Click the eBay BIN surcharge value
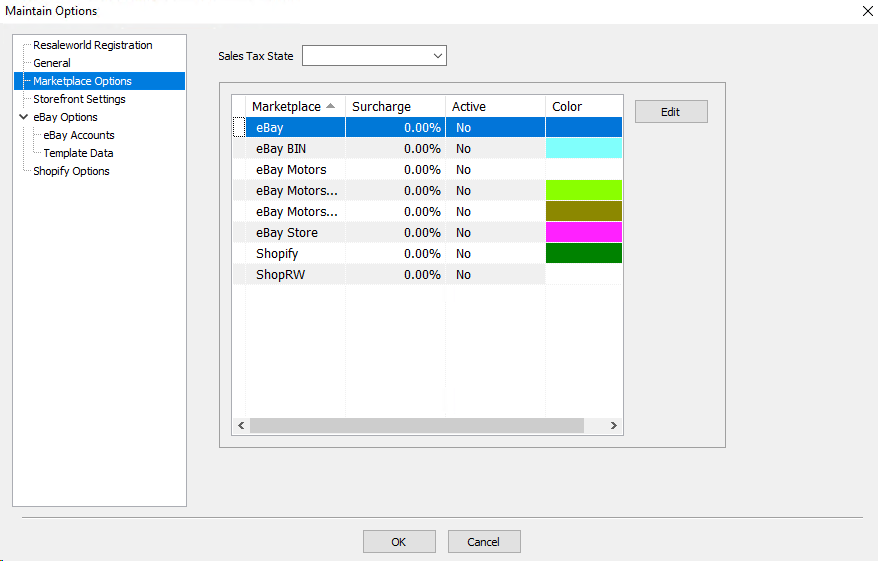The width and height of the screenshot is (878, 561). pyautogui.click(x=395, y=148)
